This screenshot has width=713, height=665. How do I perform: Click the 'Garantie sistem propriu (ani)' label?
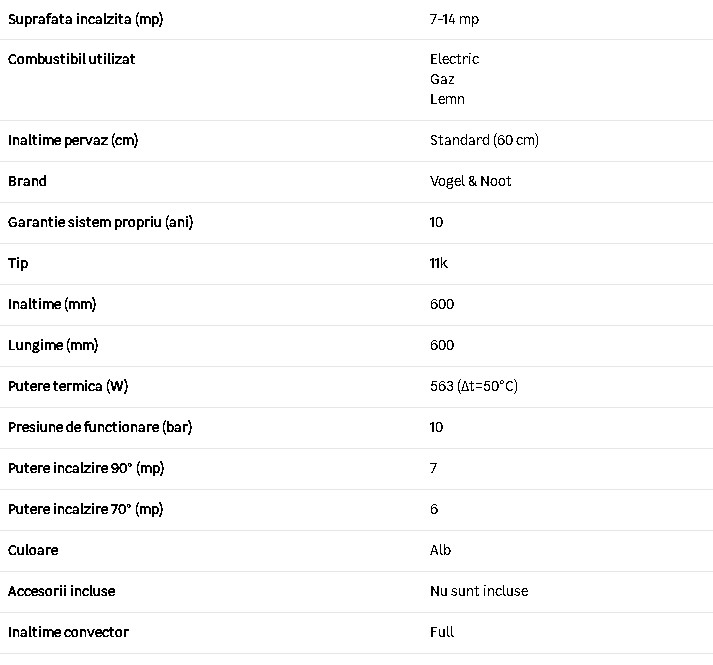click(x=100, y=222)
